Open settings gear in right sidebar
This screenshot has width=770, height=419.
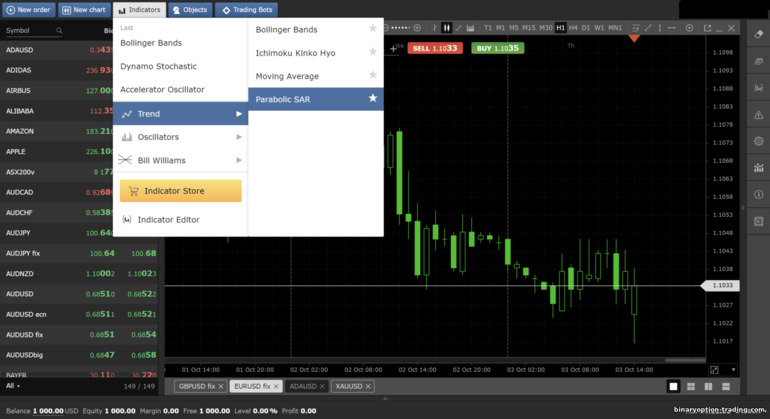tap(759, 141)
